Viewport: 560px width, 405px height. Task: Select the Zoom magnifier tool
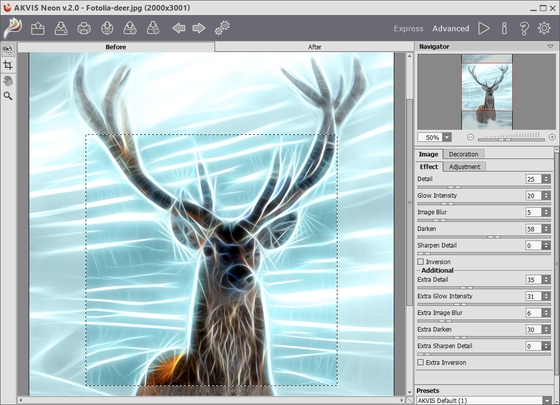(x=8, y=96)
